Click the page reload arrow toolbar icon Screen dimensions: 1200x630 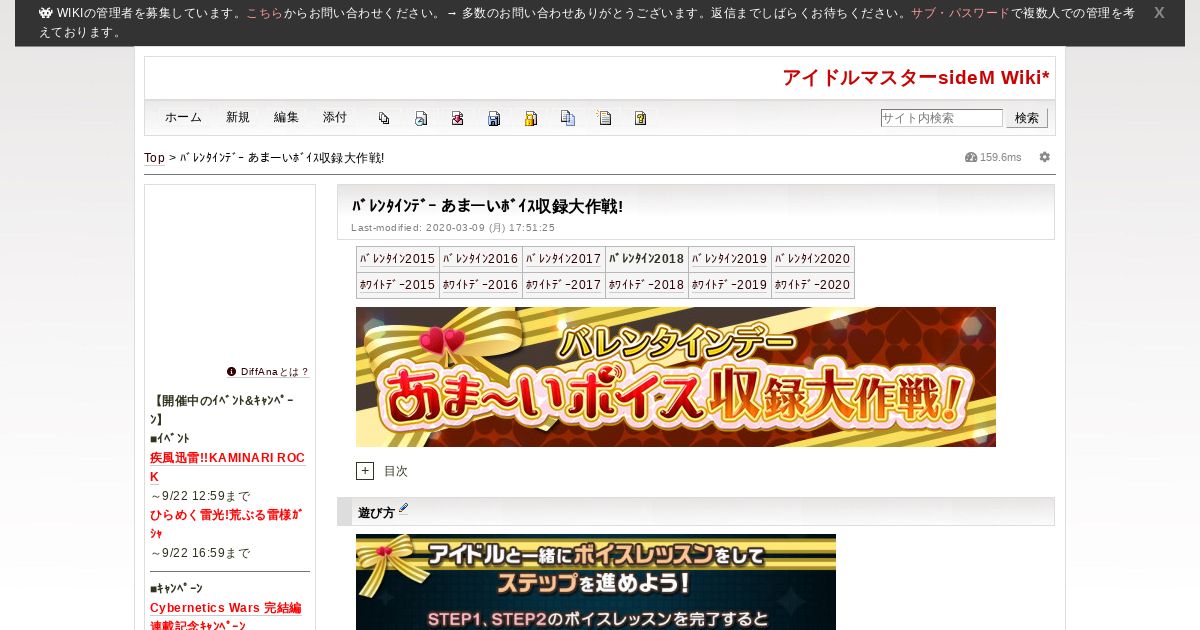pos(421,118)
